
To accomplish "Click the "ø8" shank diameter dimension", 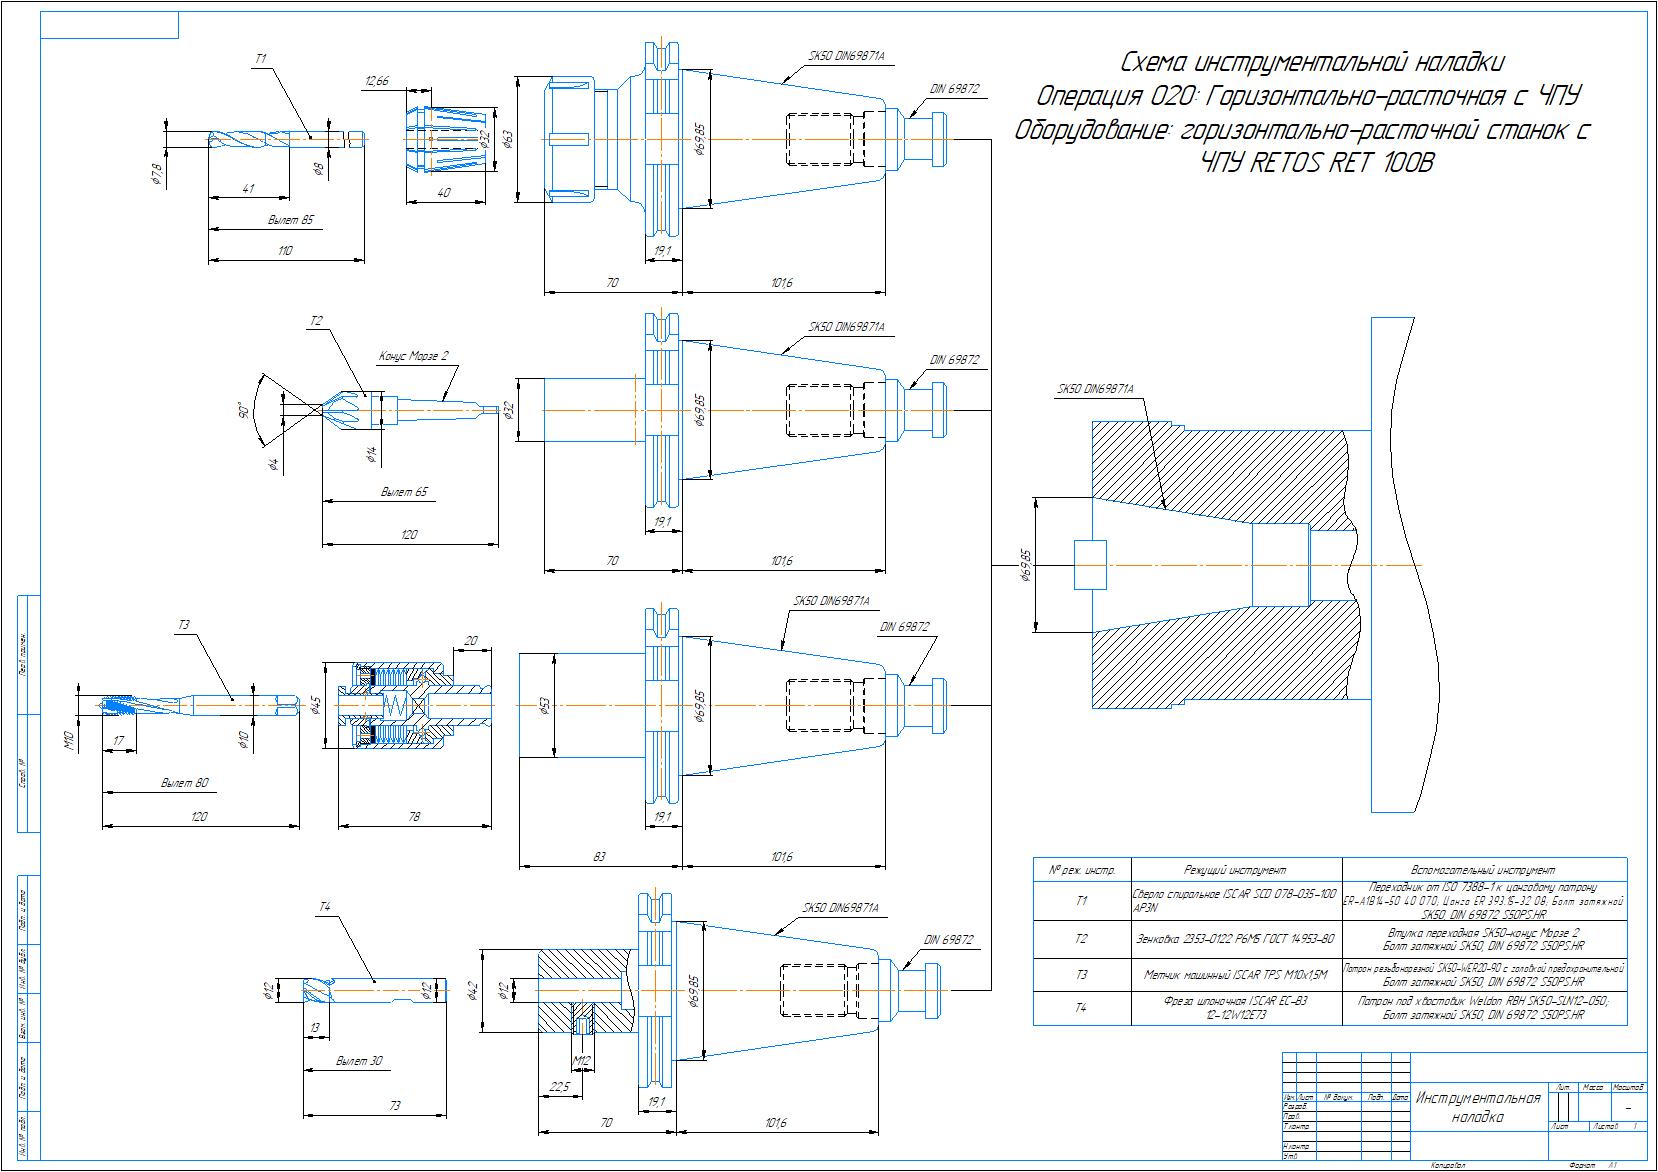I will (x=319, y=169).
